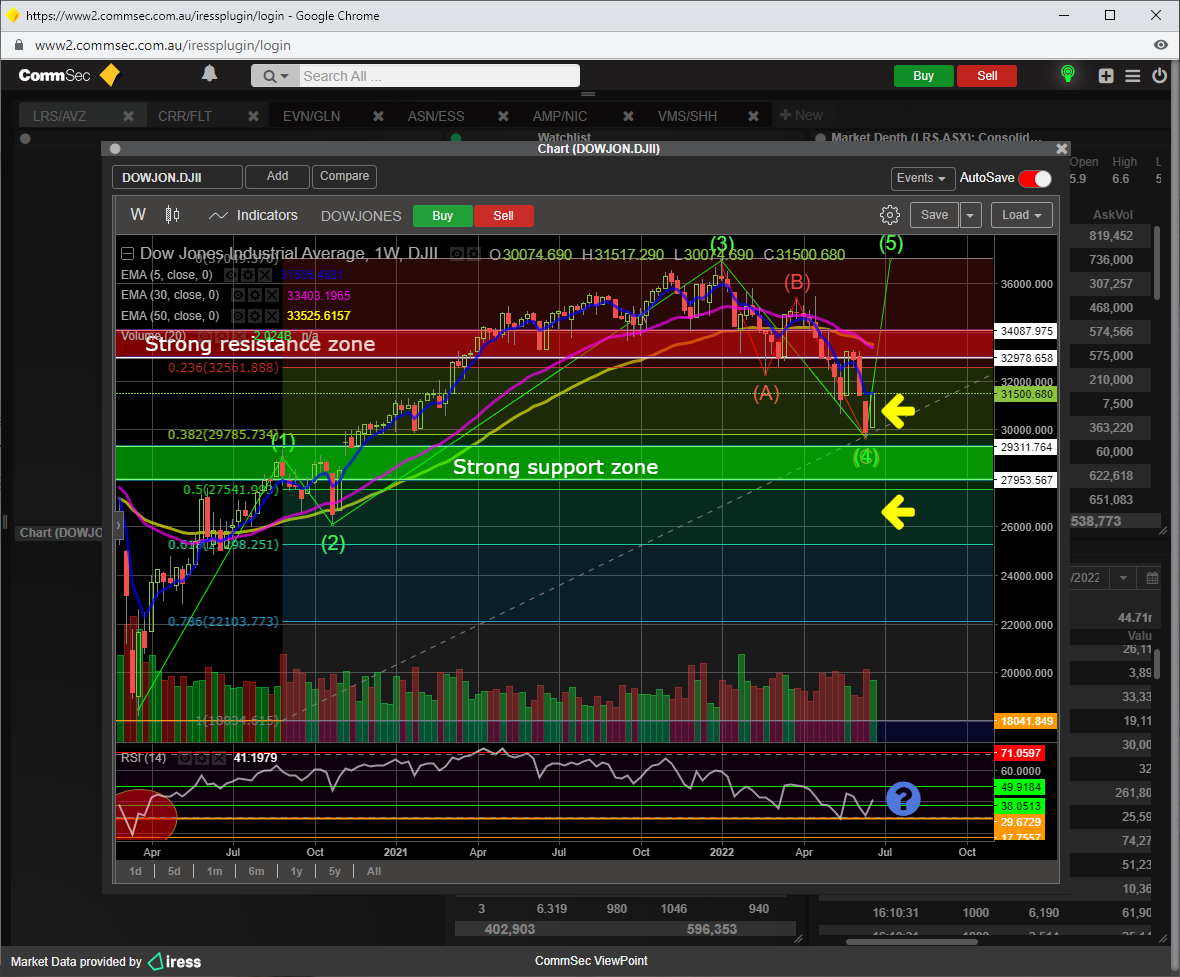This screenshot has height=977, width=1180.
Task: Click the header green Buy button
Action: click(x=923, y=76)
